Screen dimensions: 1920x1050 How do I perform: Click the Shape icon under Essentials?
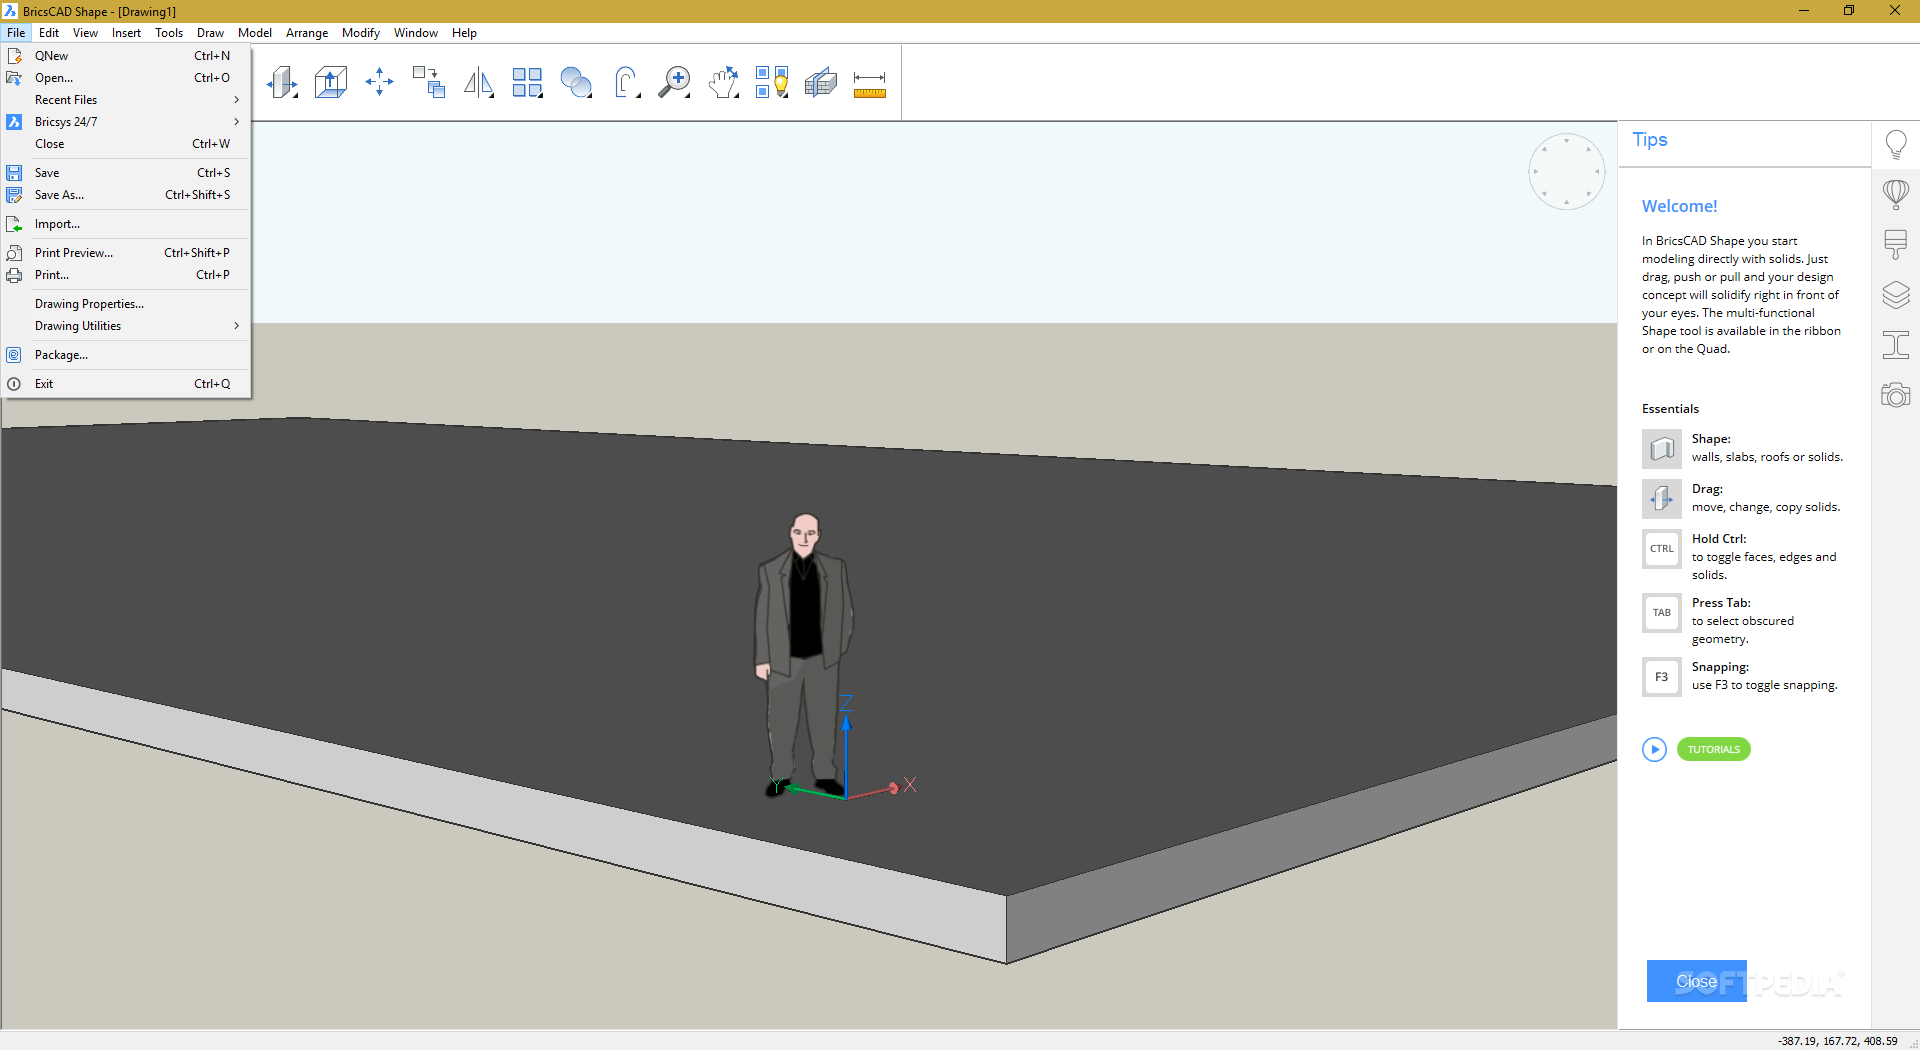pyautogui.click(x=1662, y=449)
